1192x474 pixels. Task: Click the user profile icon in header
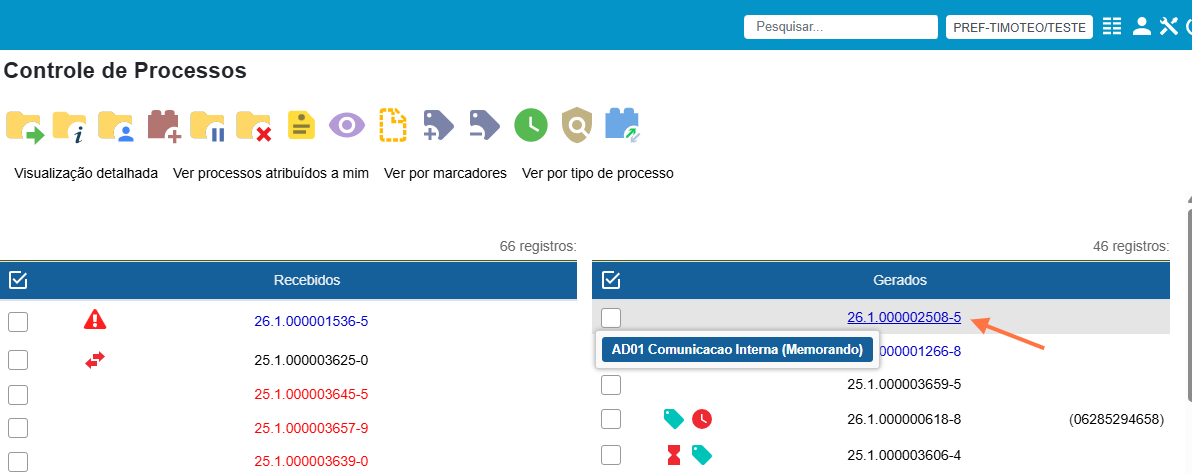[x=1141, y=27]
